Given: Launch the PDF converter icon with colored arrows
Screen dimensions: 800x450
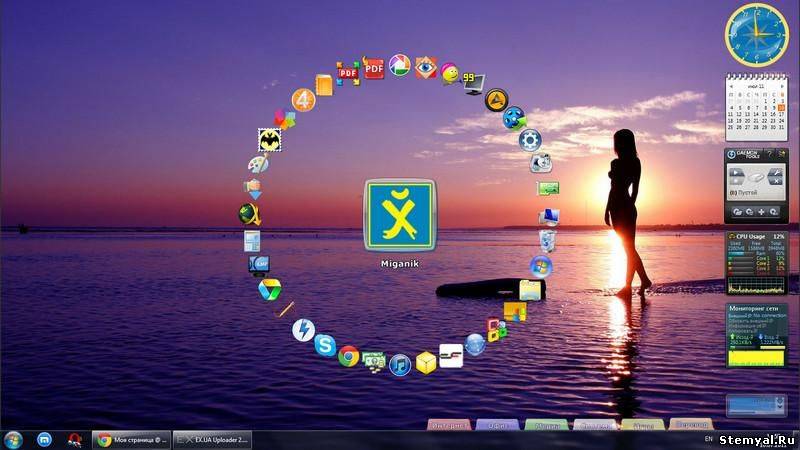Looking at the screenshot, I should pos(348,73).
